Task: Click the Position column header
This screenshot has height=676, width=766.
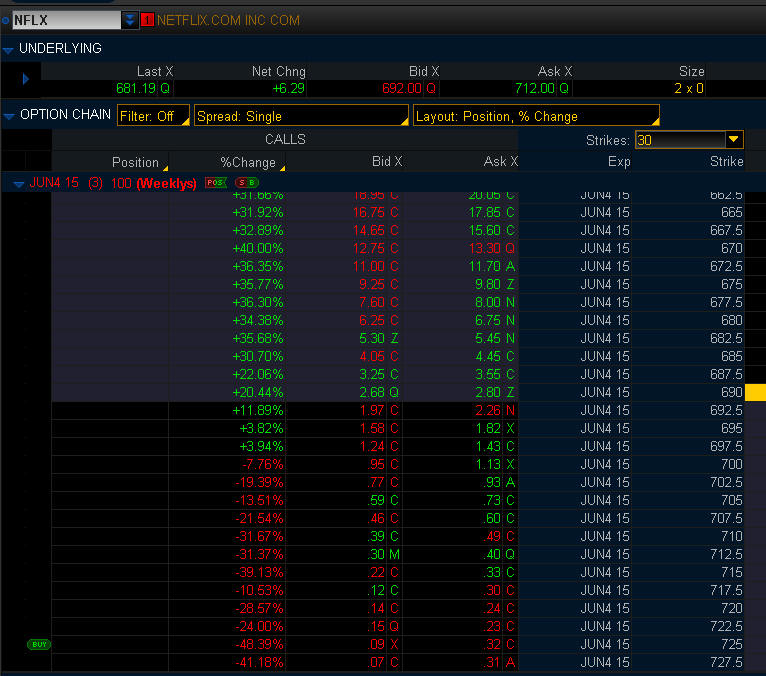Action: click(x=135, y=162)
